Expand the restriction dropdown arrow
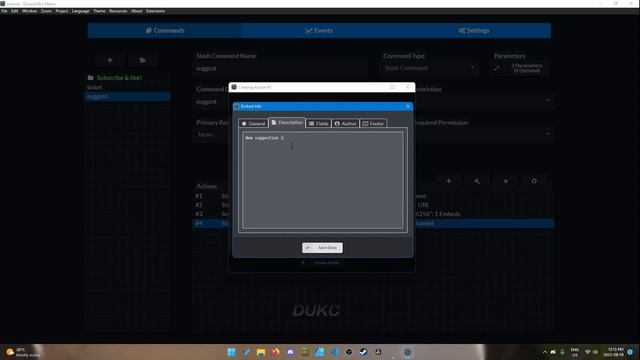The image size is (640, 360). click(x=548, y=100)
